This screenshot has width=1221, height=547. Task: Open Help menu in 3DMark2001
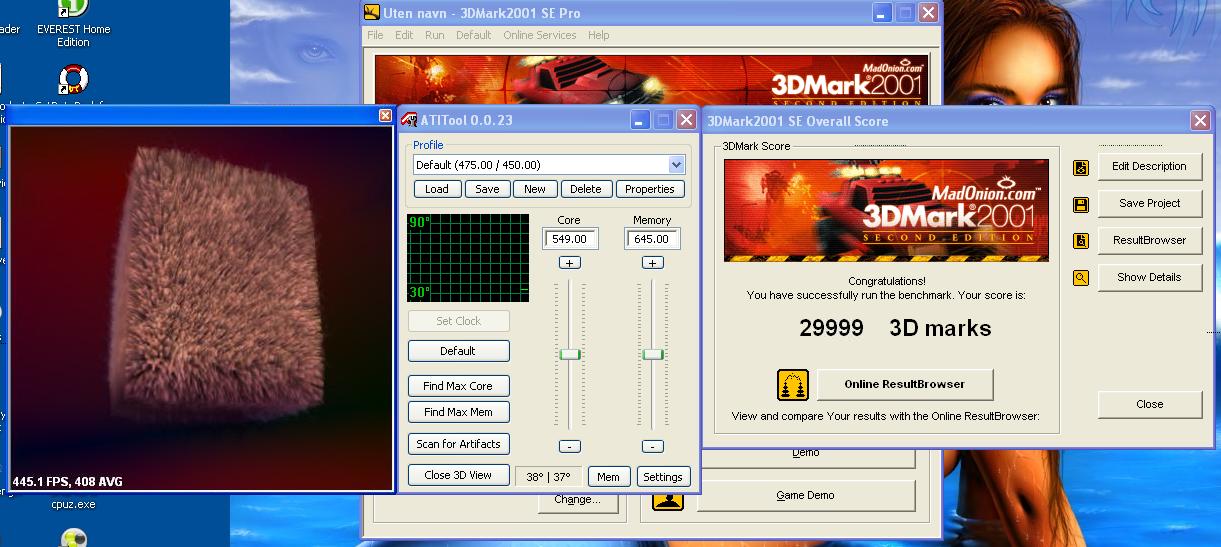click(598, 35)
